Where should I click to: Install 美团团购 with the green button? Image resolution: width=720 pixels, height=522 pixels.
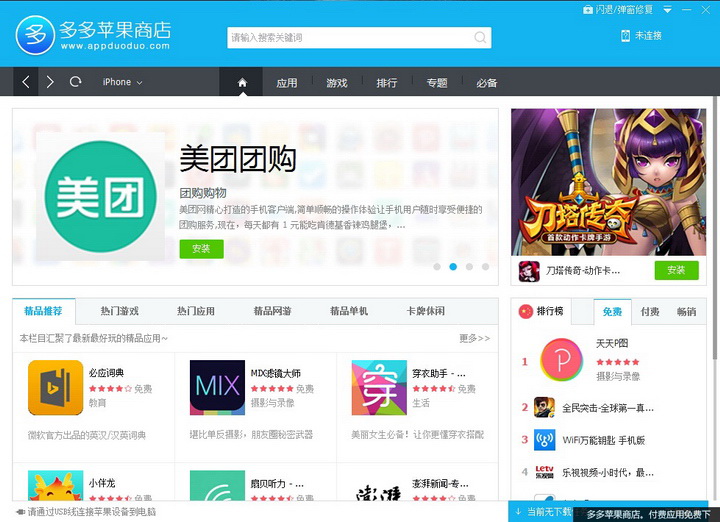point(201,248)
